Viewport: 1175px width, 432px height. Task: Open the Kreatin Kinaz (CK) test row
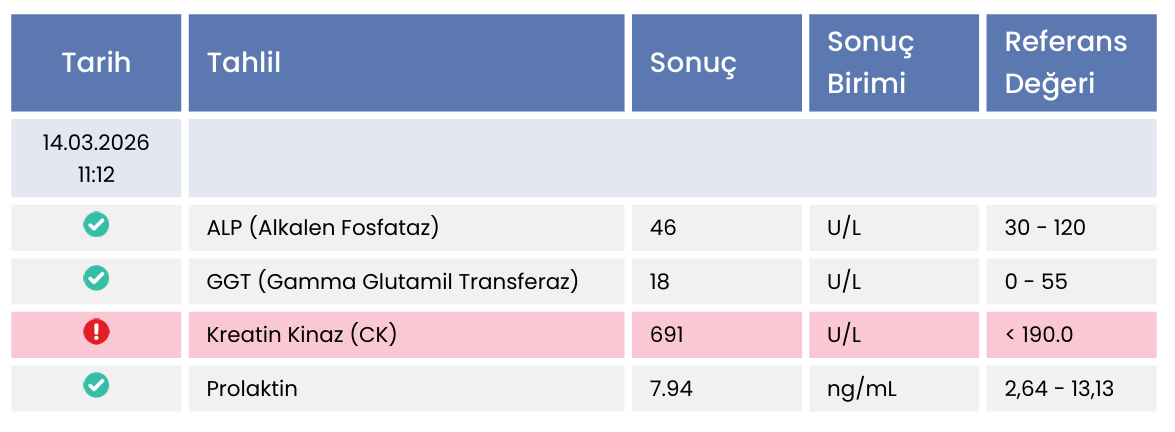pos(302,334)
